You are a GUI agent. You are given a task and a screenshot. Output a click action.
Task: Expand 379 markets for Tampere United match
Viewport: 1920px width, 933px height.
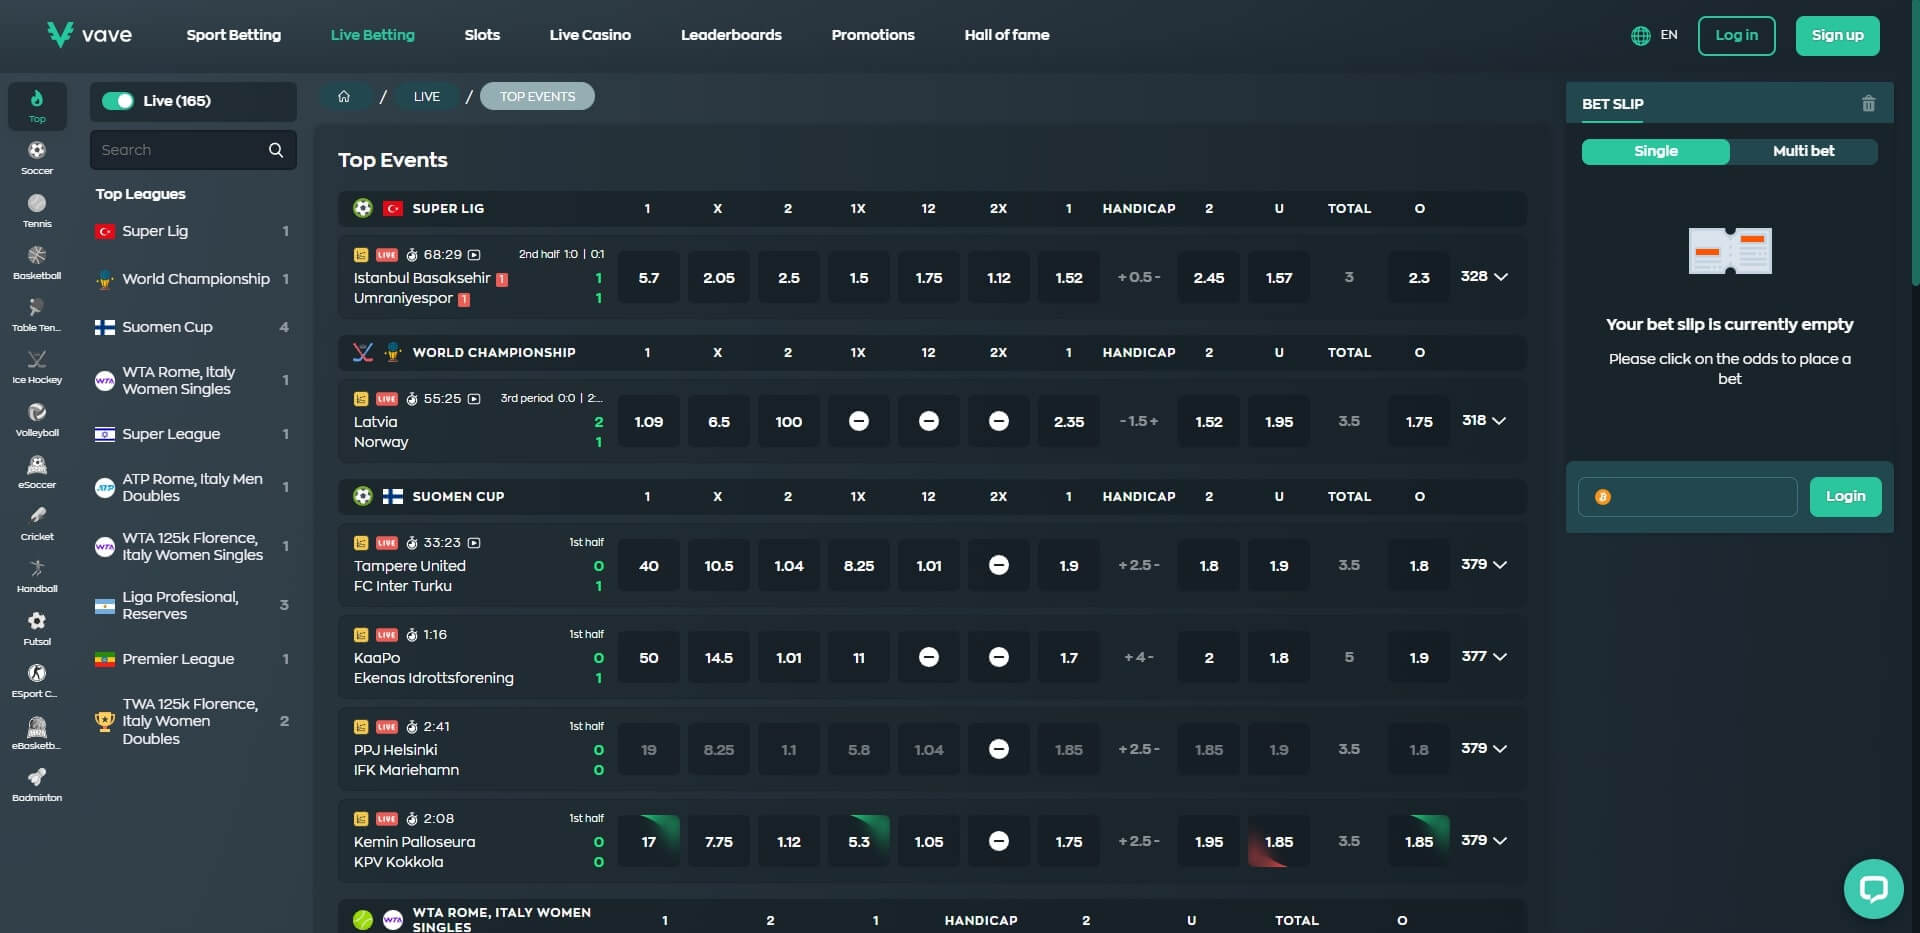[1483, 564]
